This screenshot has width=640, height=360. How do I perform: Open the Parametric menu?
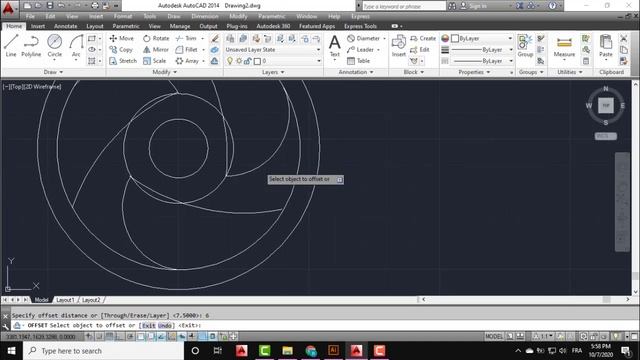tap(272, 16)
